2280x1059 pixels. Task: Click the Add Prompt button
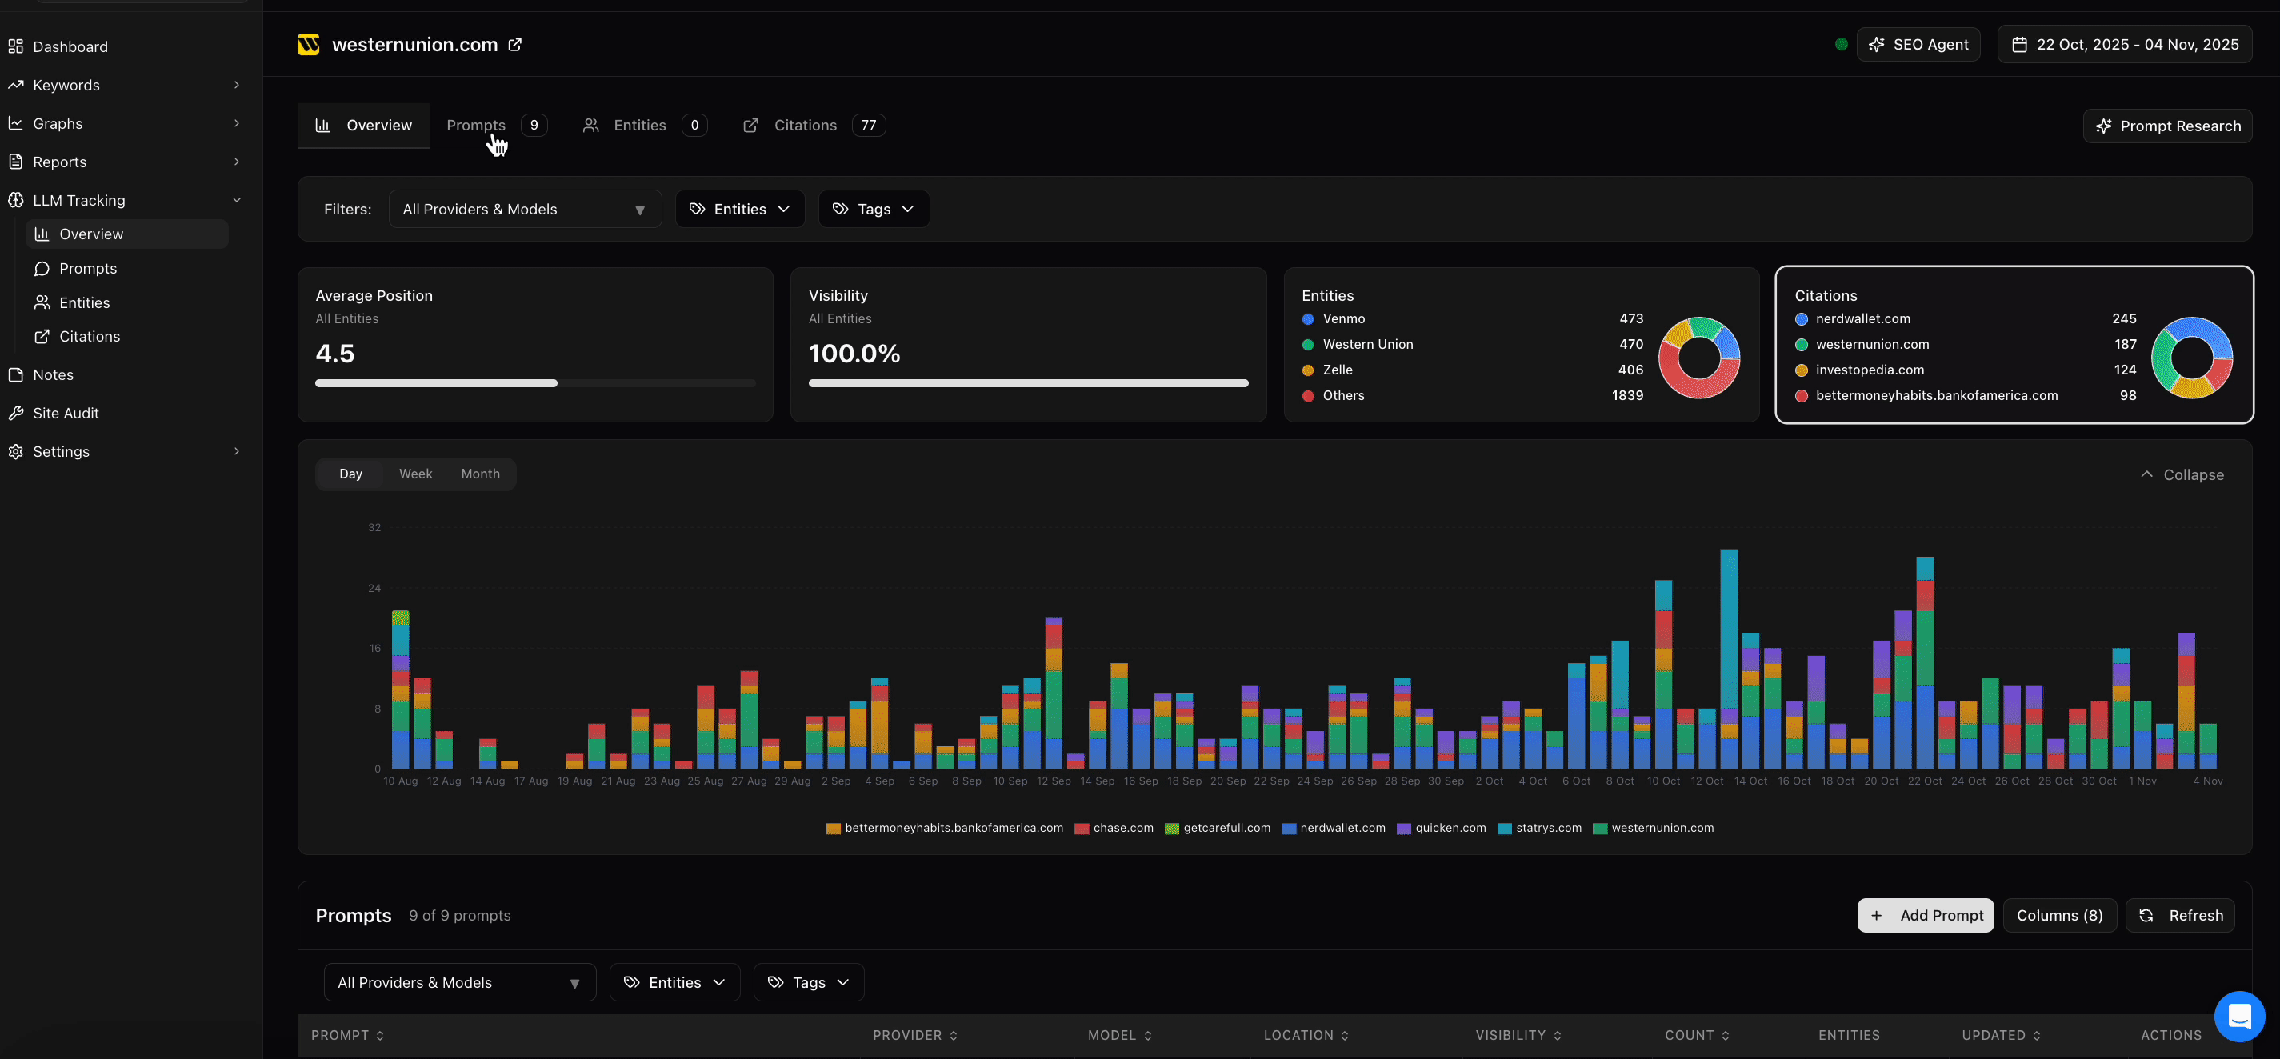tap(1925, 916)
